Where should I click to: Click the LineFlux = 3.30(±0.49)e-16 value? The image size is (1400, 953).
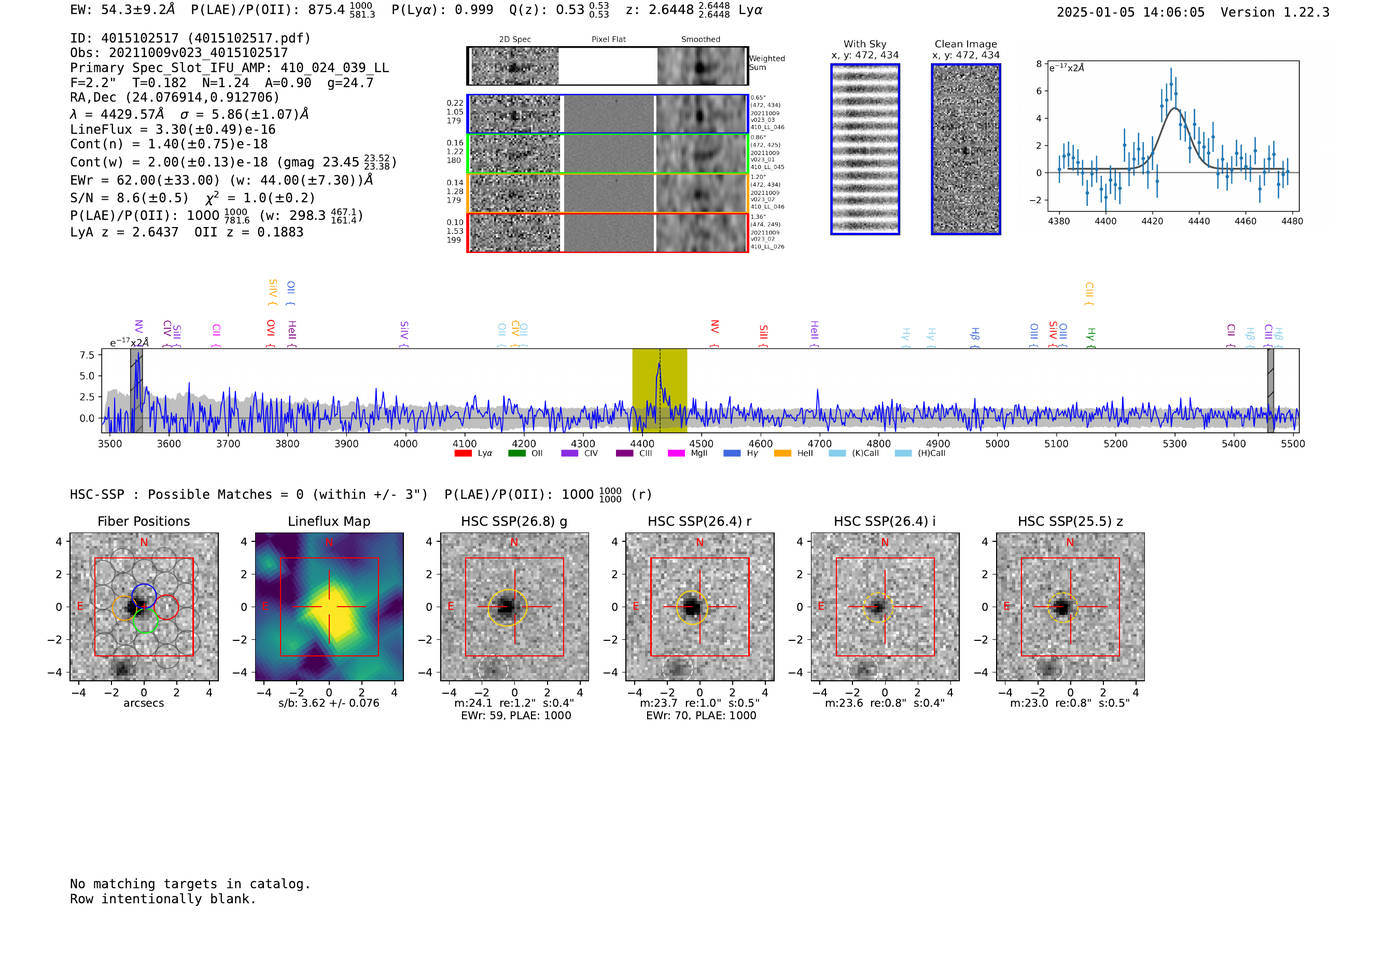pos(173,129)
